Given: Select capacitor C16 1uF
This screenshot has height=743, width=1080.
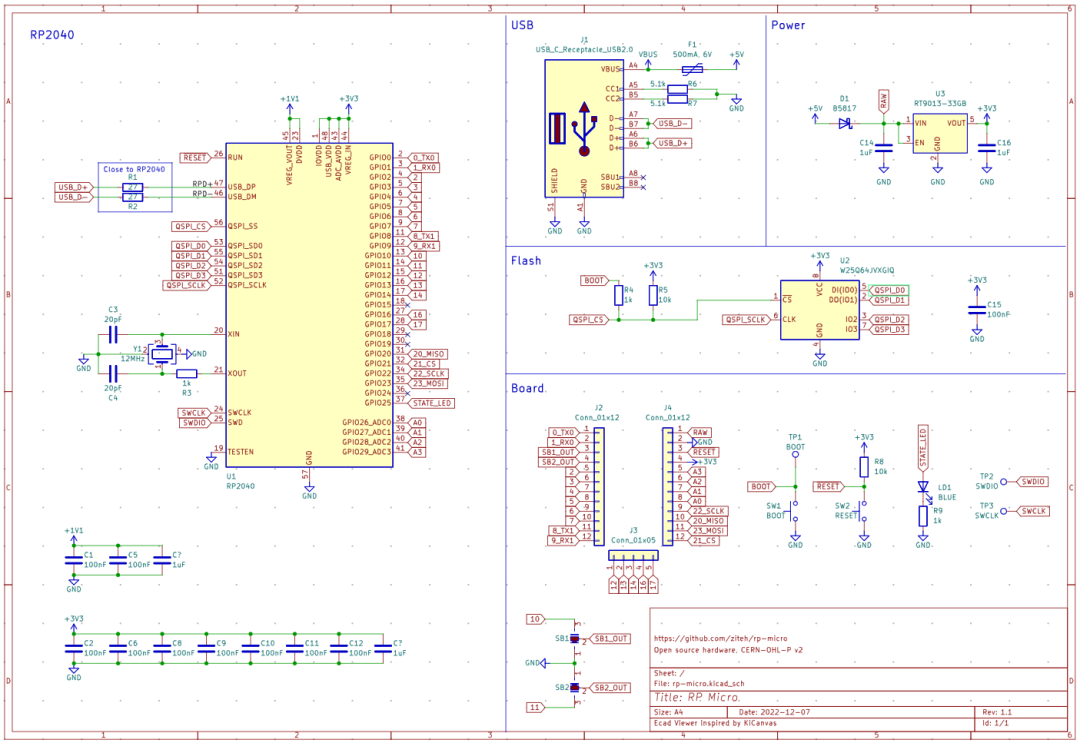Looking at the screenshot, I should [x=987, y=147].
